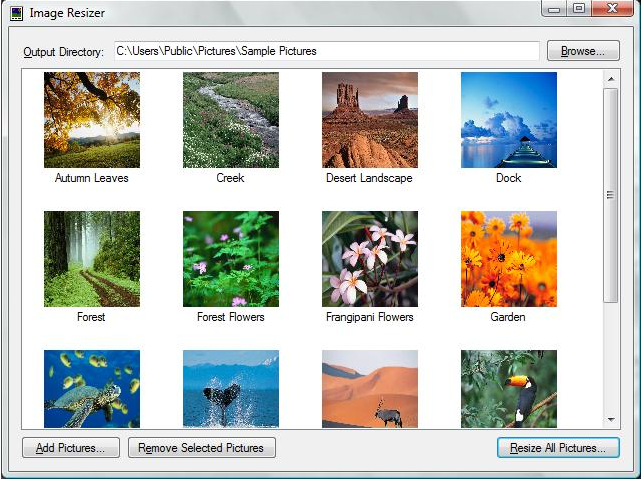
Task: Select the Frangipani Flowers thumbnail
Action: 370,259
